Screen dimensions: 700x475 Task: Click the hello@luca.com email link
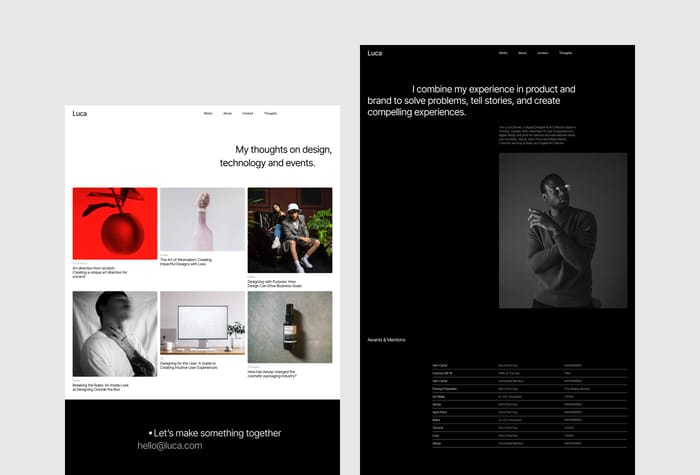click(x=170, y=446)
